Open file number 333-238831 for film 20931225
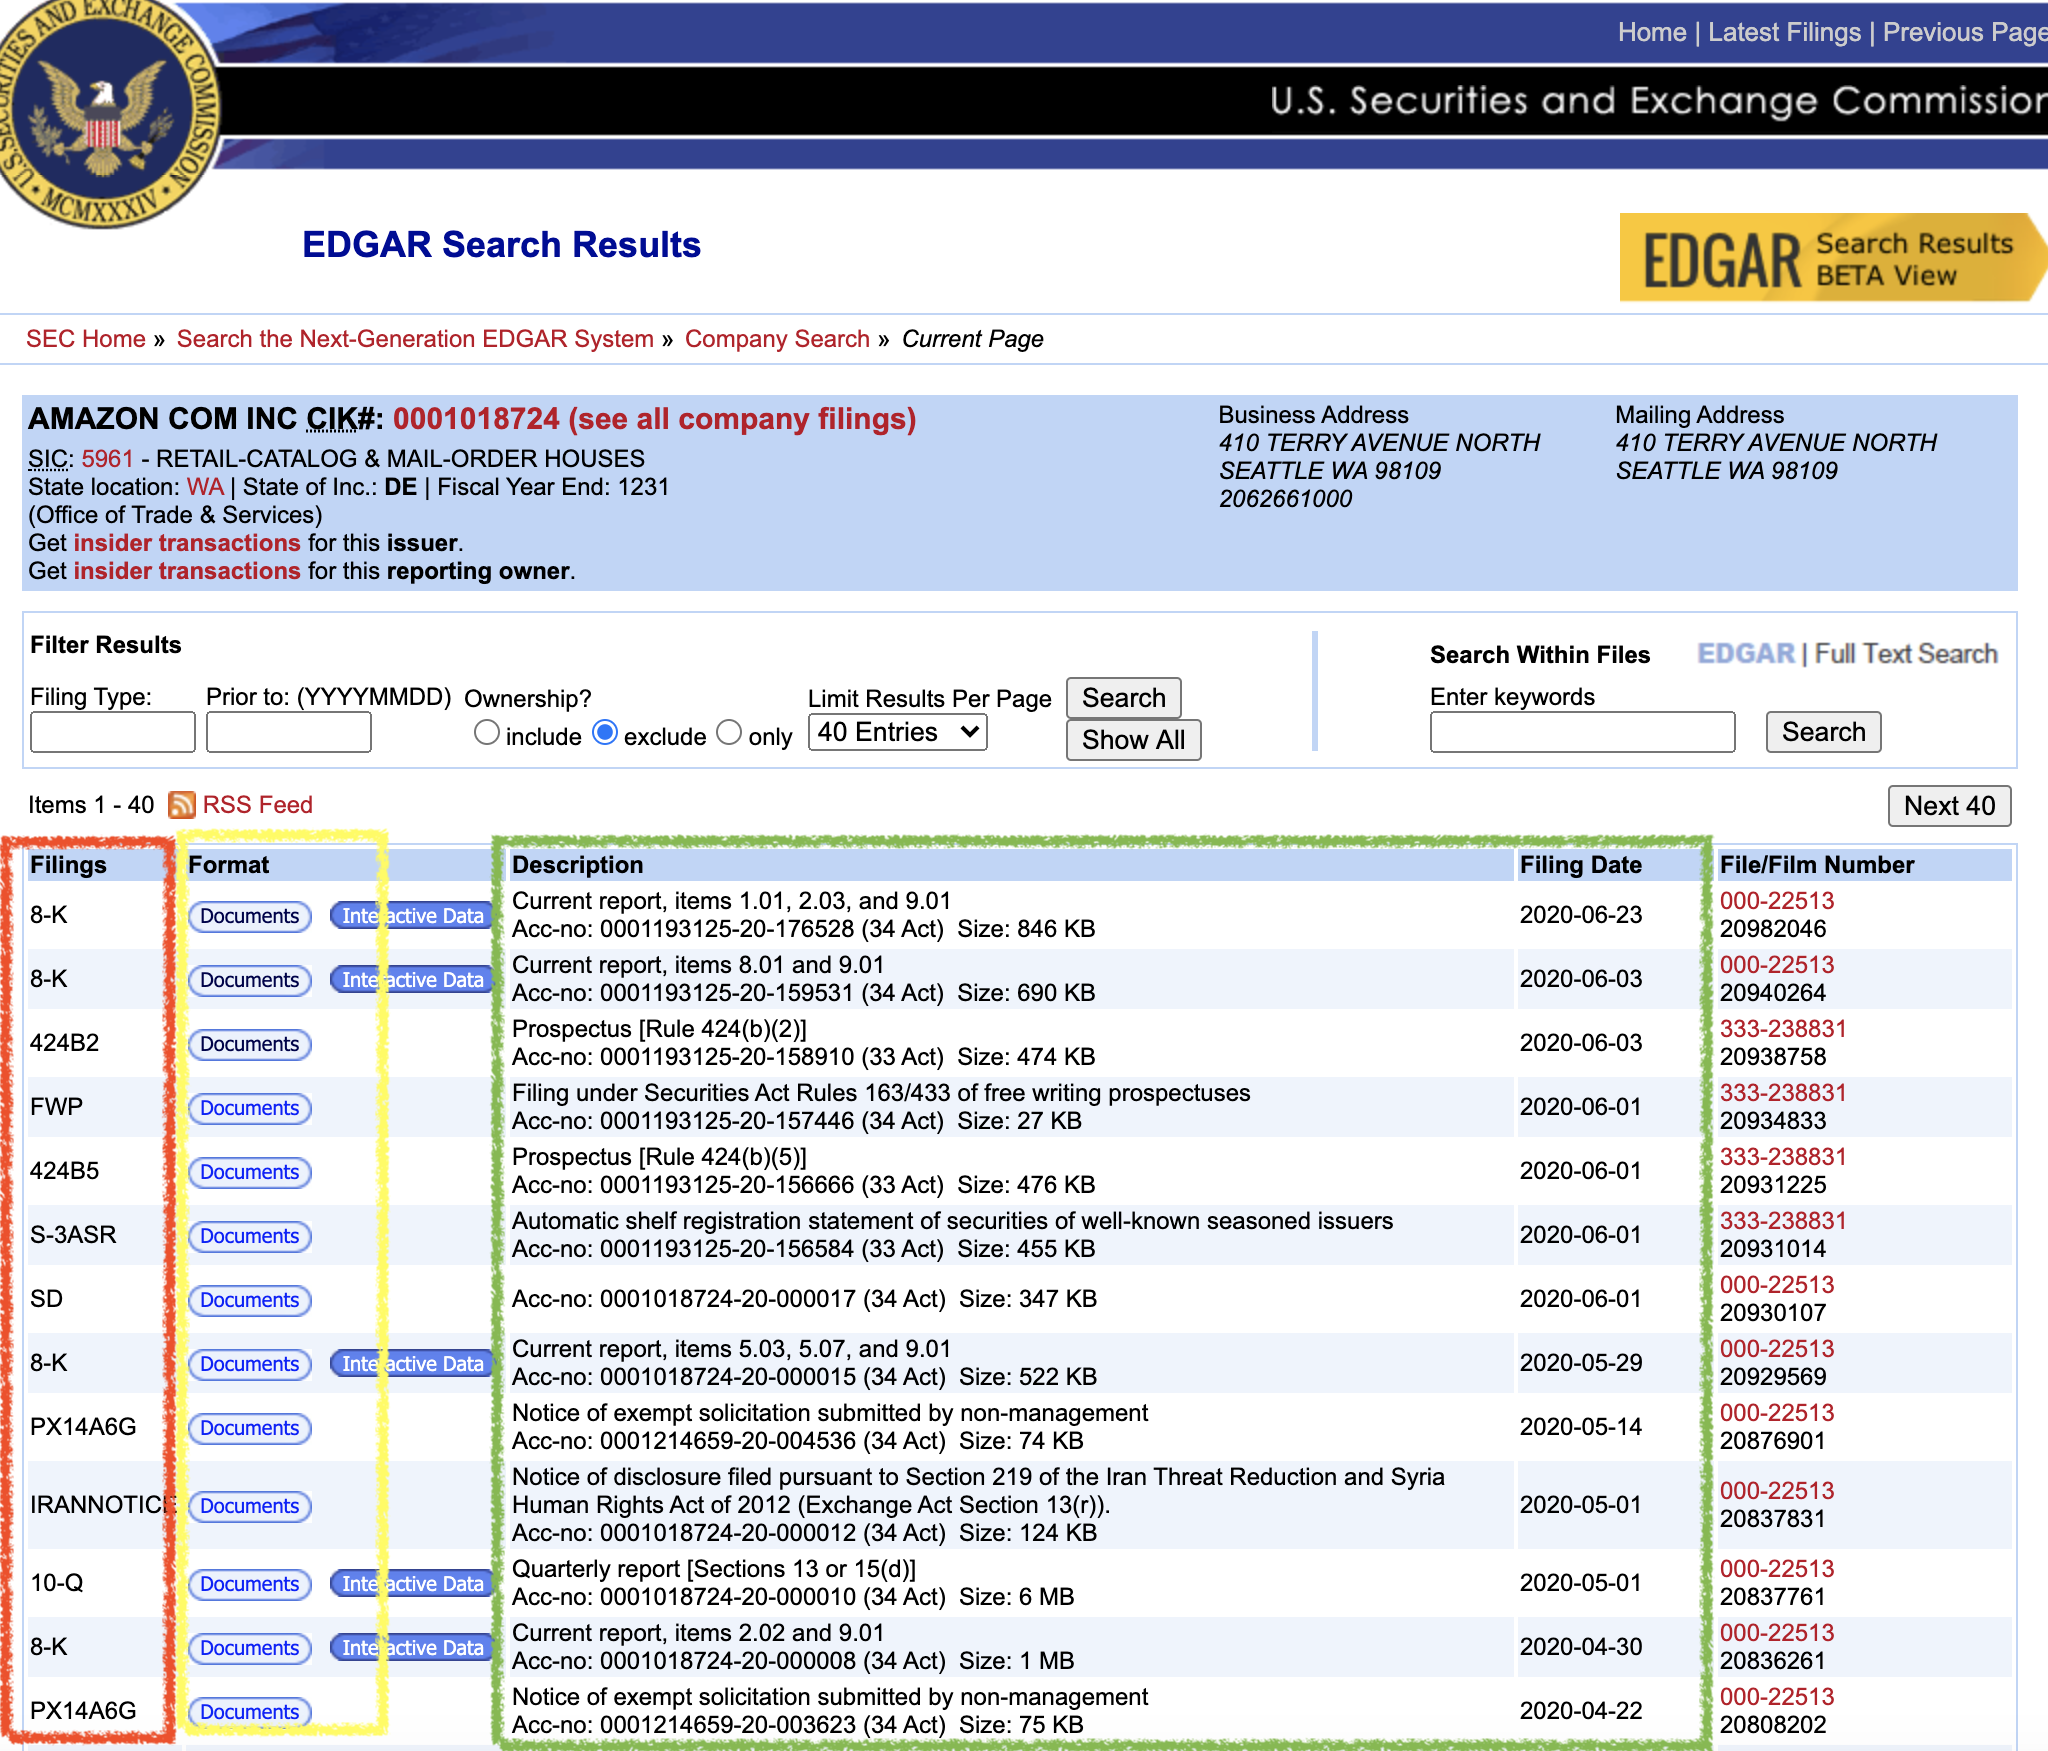Image resolution: width=2048 pixels, height=1751 pixels. coord(1783,1157)
